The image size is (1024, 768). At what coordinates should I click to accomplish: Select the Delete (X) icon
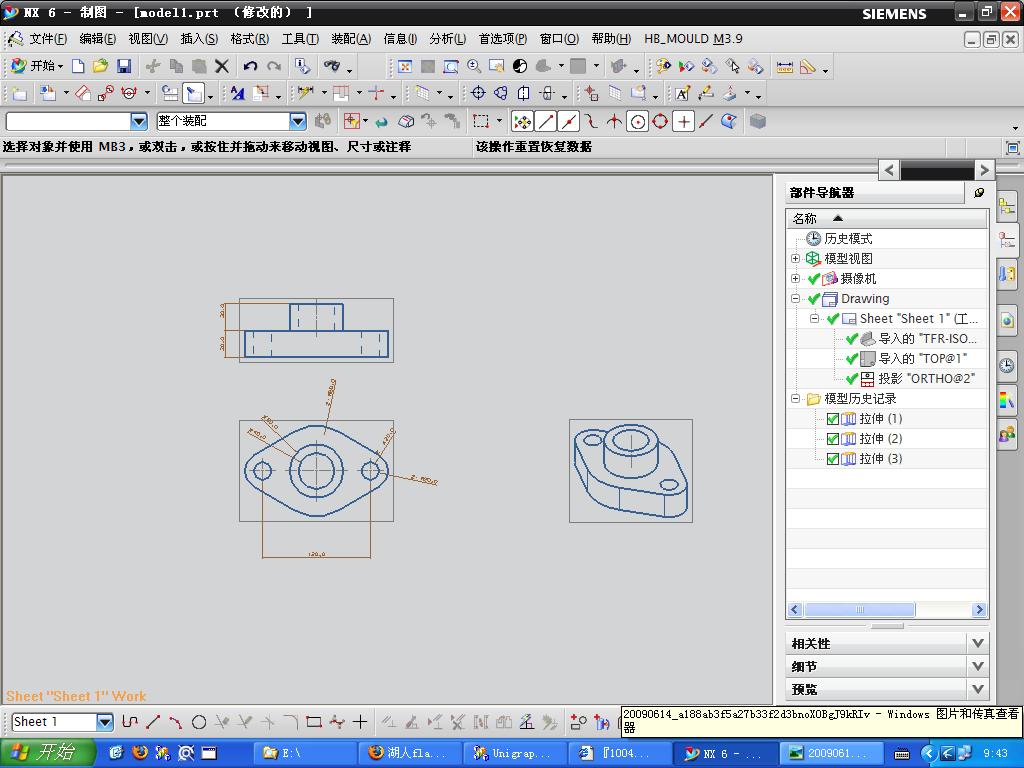tap(222, 66)
